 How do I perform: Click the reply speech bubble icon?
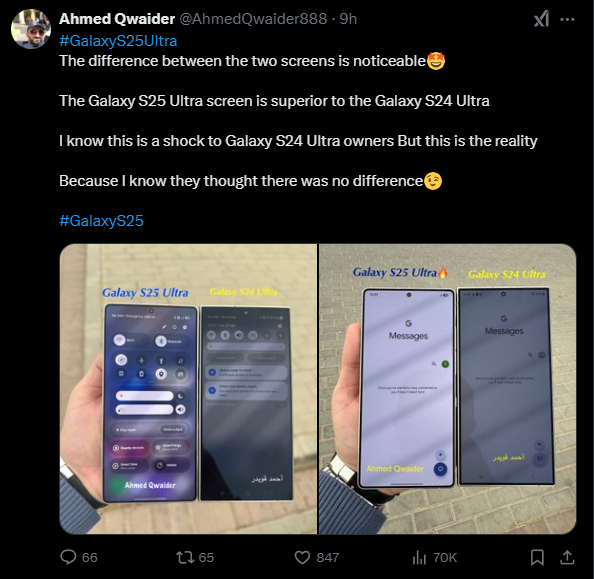tap(68, 557)
